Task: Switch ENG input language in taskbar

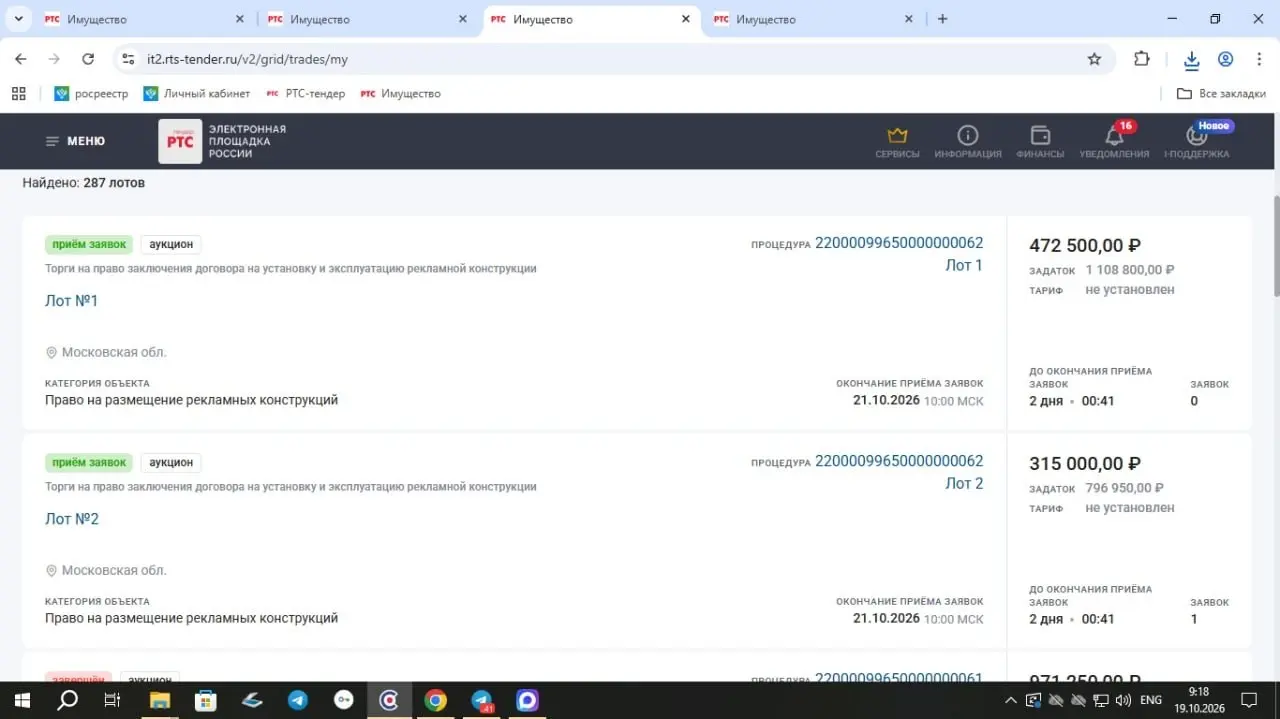Action: (1151, 700)
